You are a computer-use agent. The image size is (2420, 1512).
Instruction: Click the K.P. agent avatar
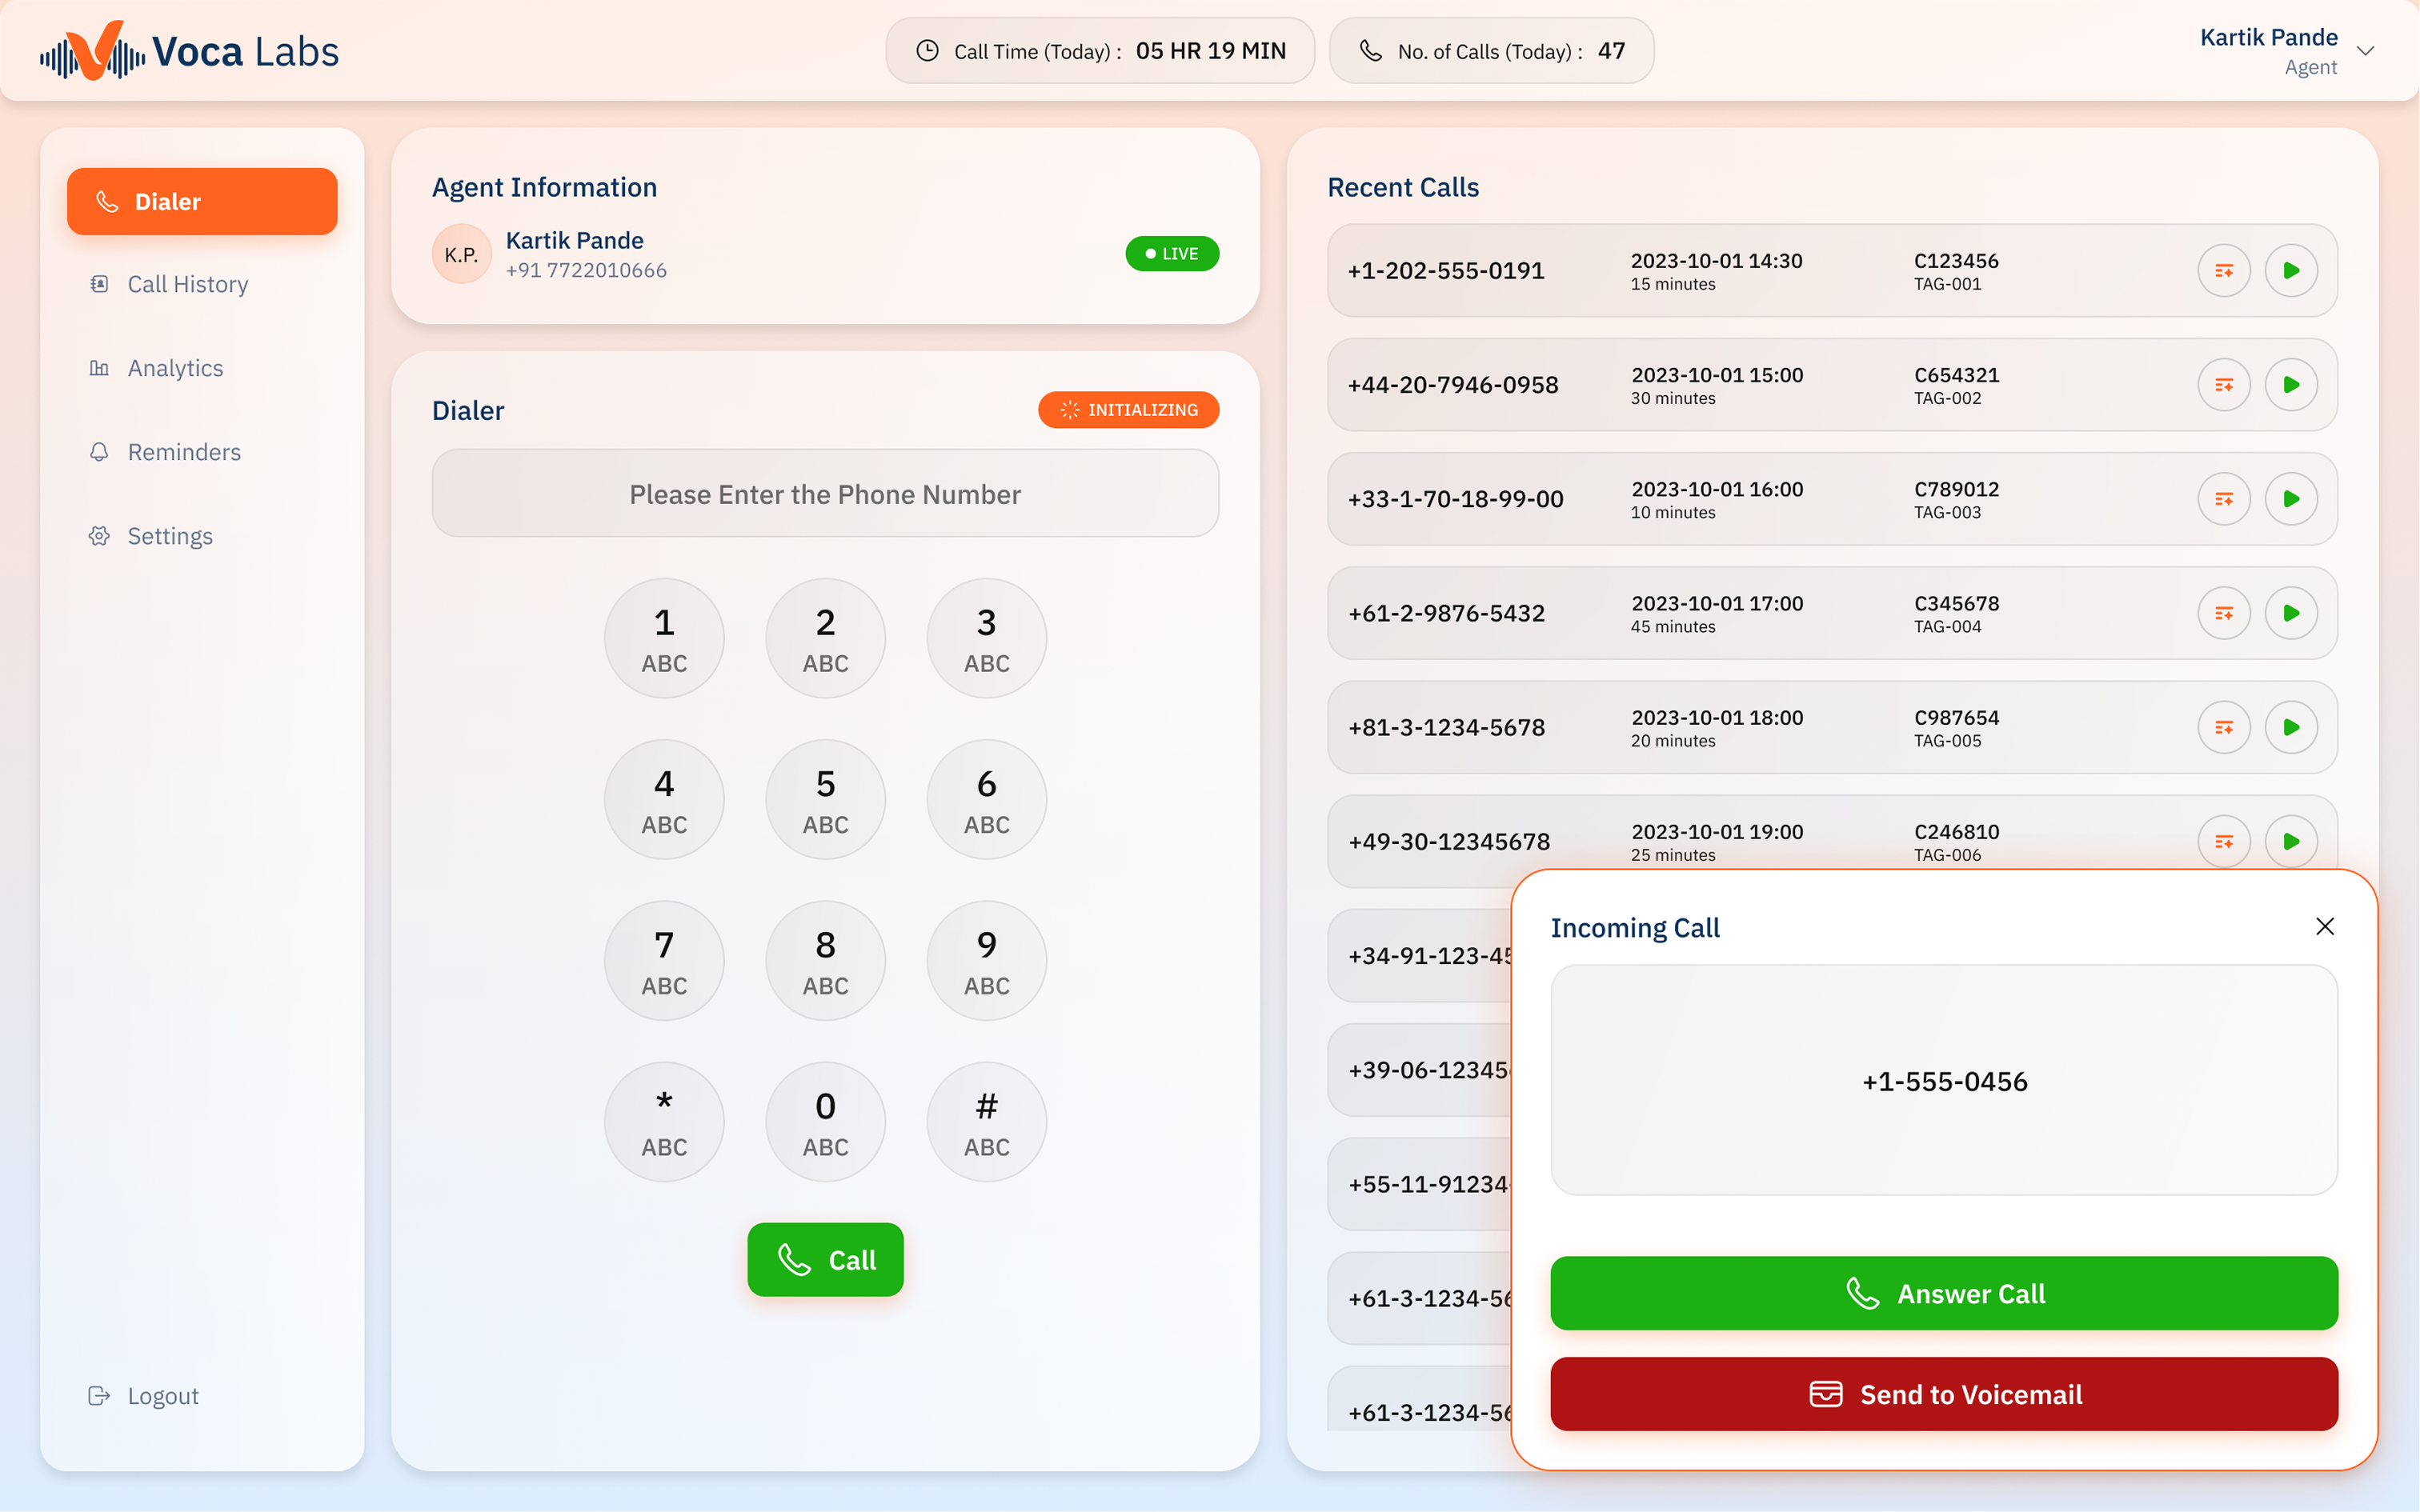461,254
